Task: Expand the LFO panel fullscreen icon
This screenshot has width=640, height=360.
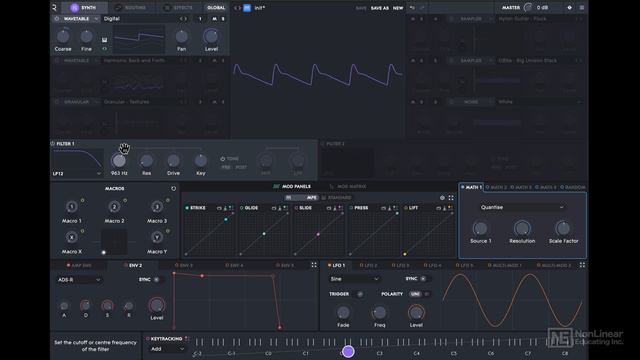Action: click(582, 265)
